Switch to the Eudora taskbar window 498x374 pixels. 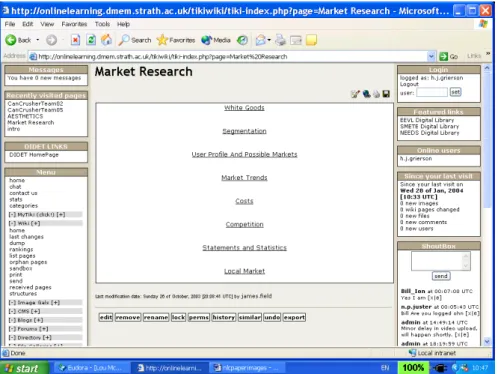(91, 368)
